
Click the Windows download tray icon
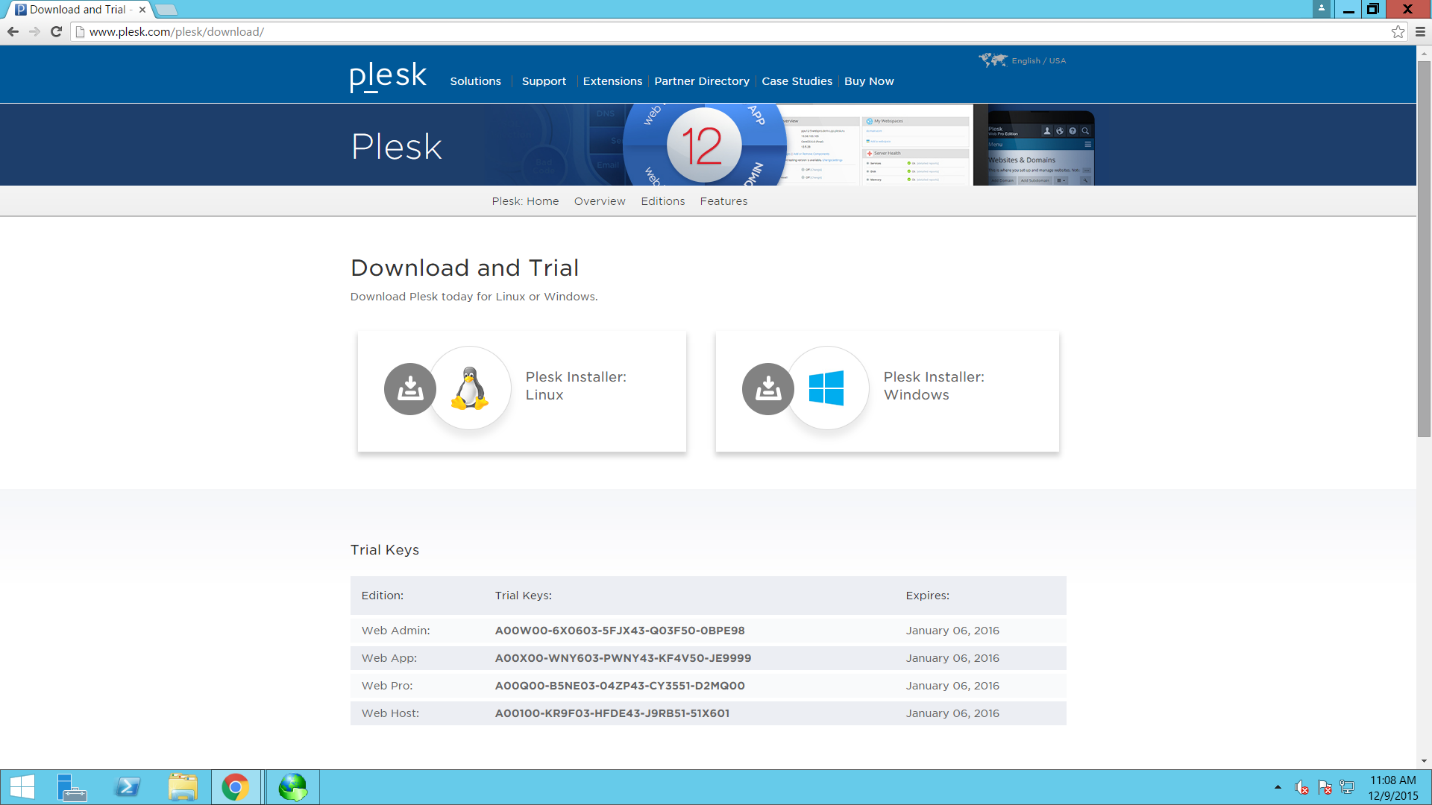768,388
